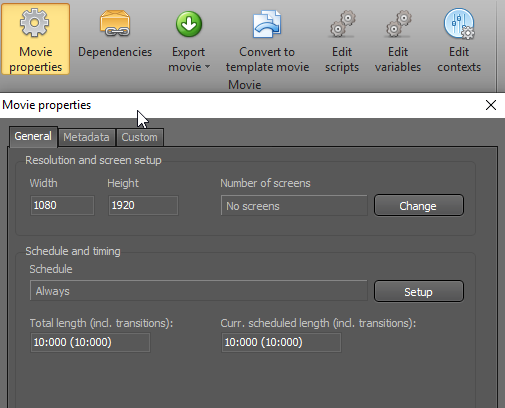Expand the Export movie dropdown arrow
The height and width of the screenshot is (408, 505).
click(x=207, y=67)
